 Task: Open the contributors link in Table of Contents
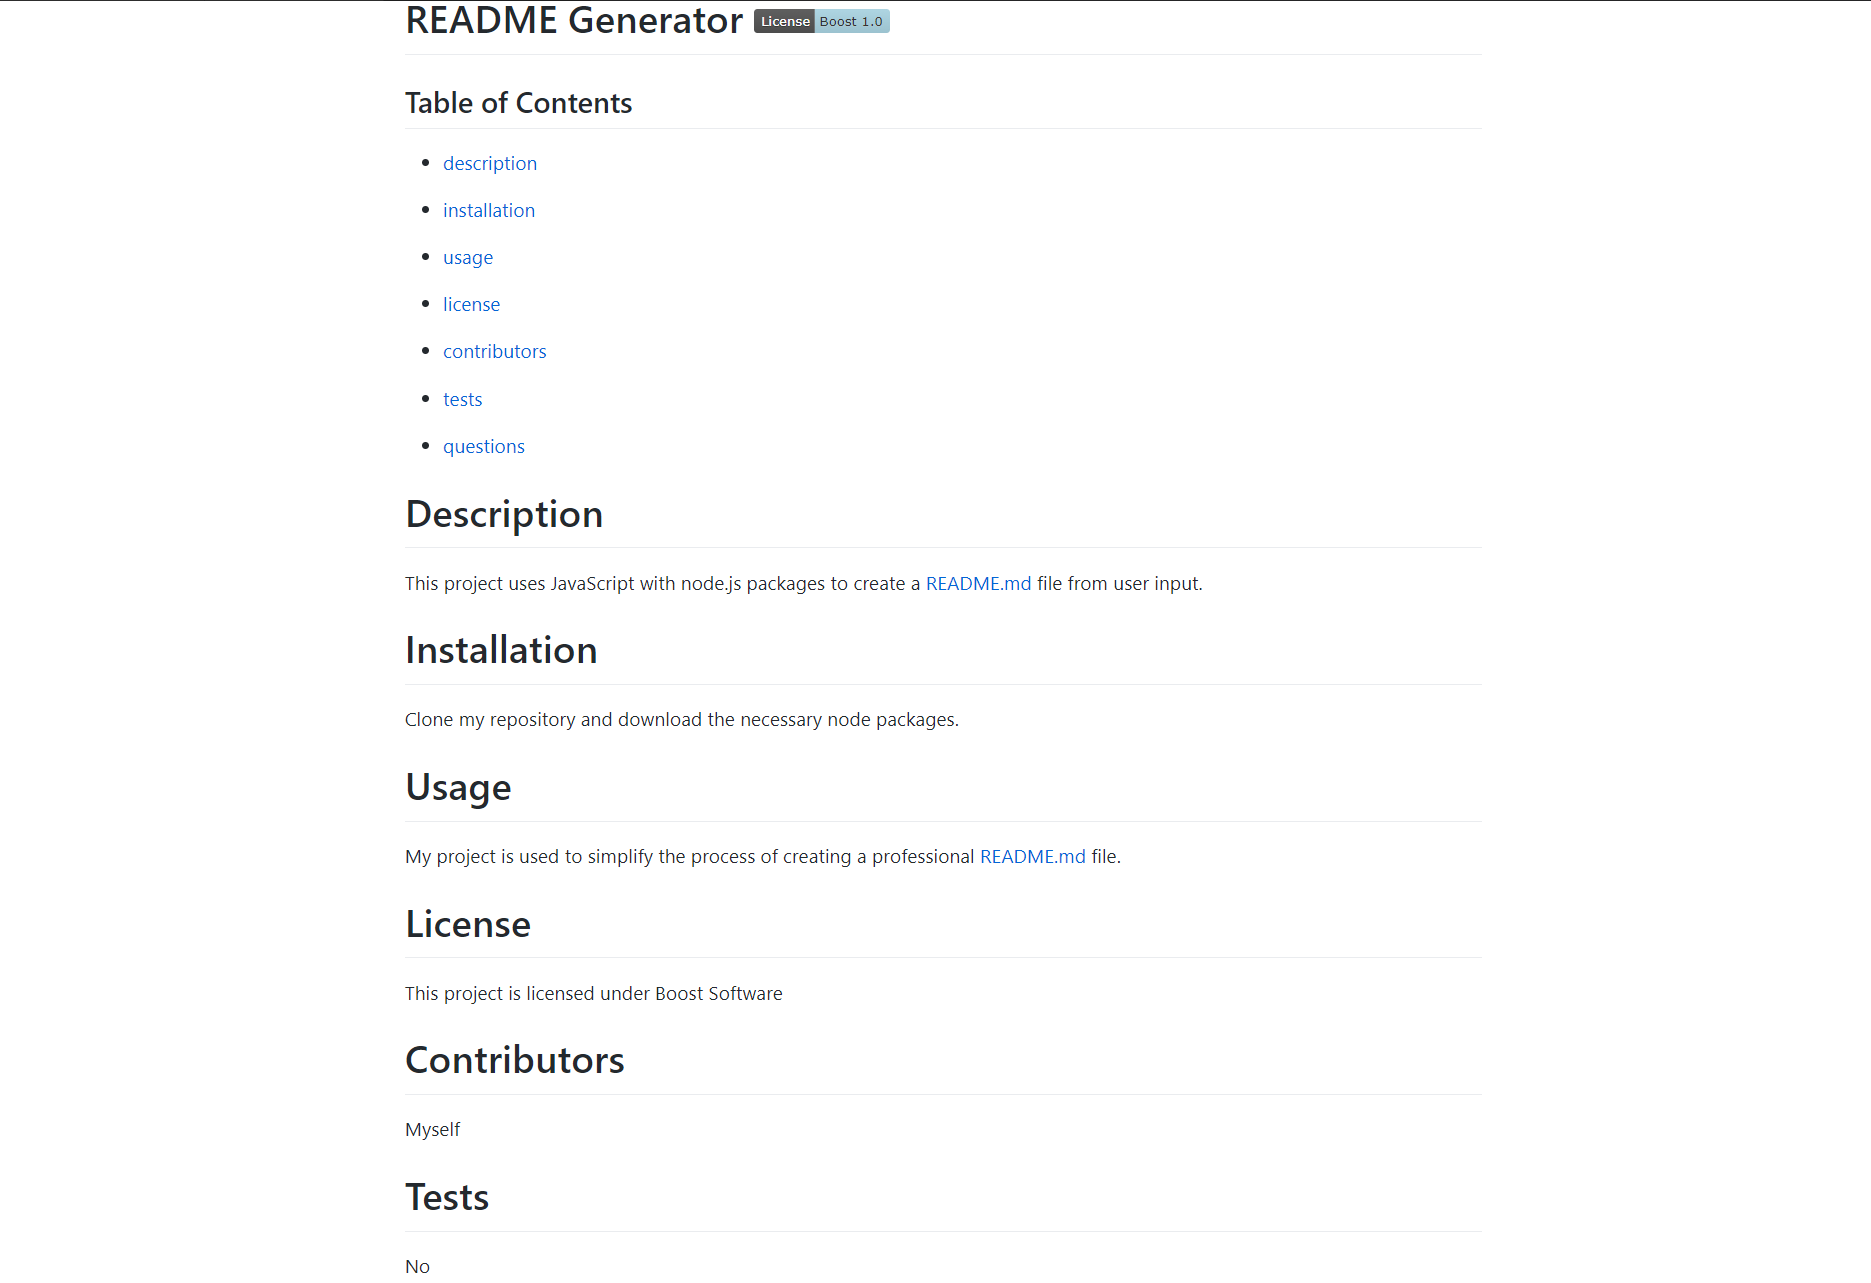point(494,351)
